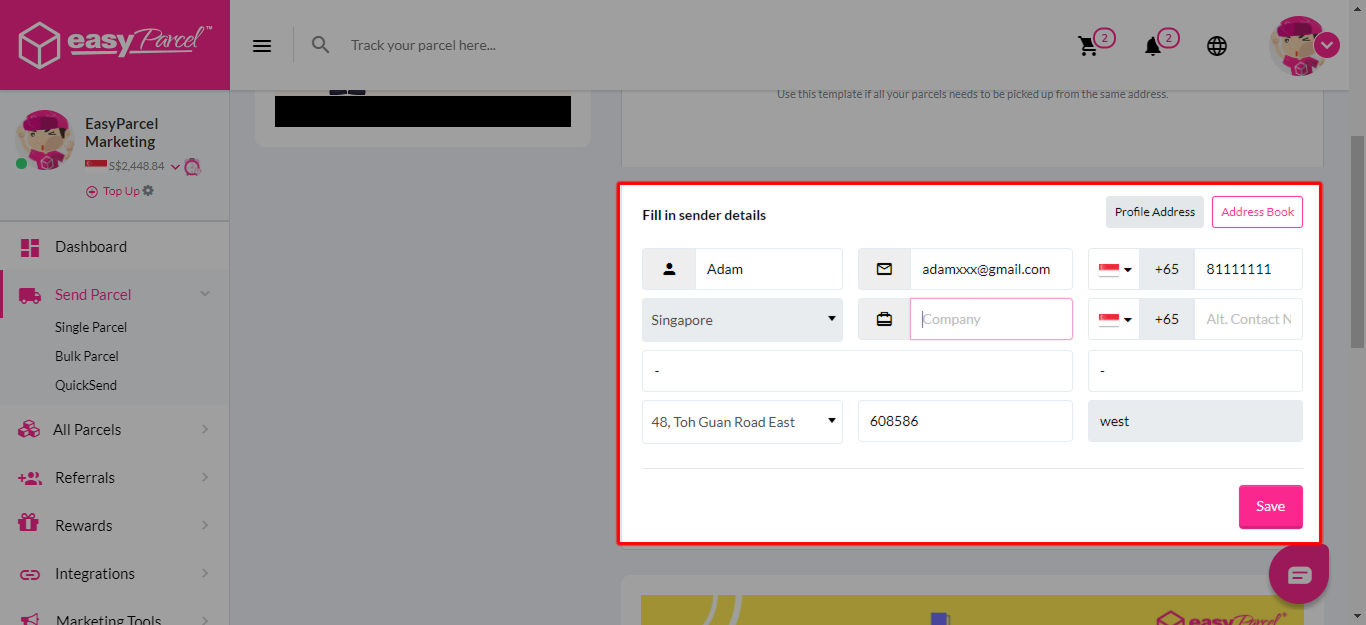Click inside the Company input field

click(x=991, y=318)
